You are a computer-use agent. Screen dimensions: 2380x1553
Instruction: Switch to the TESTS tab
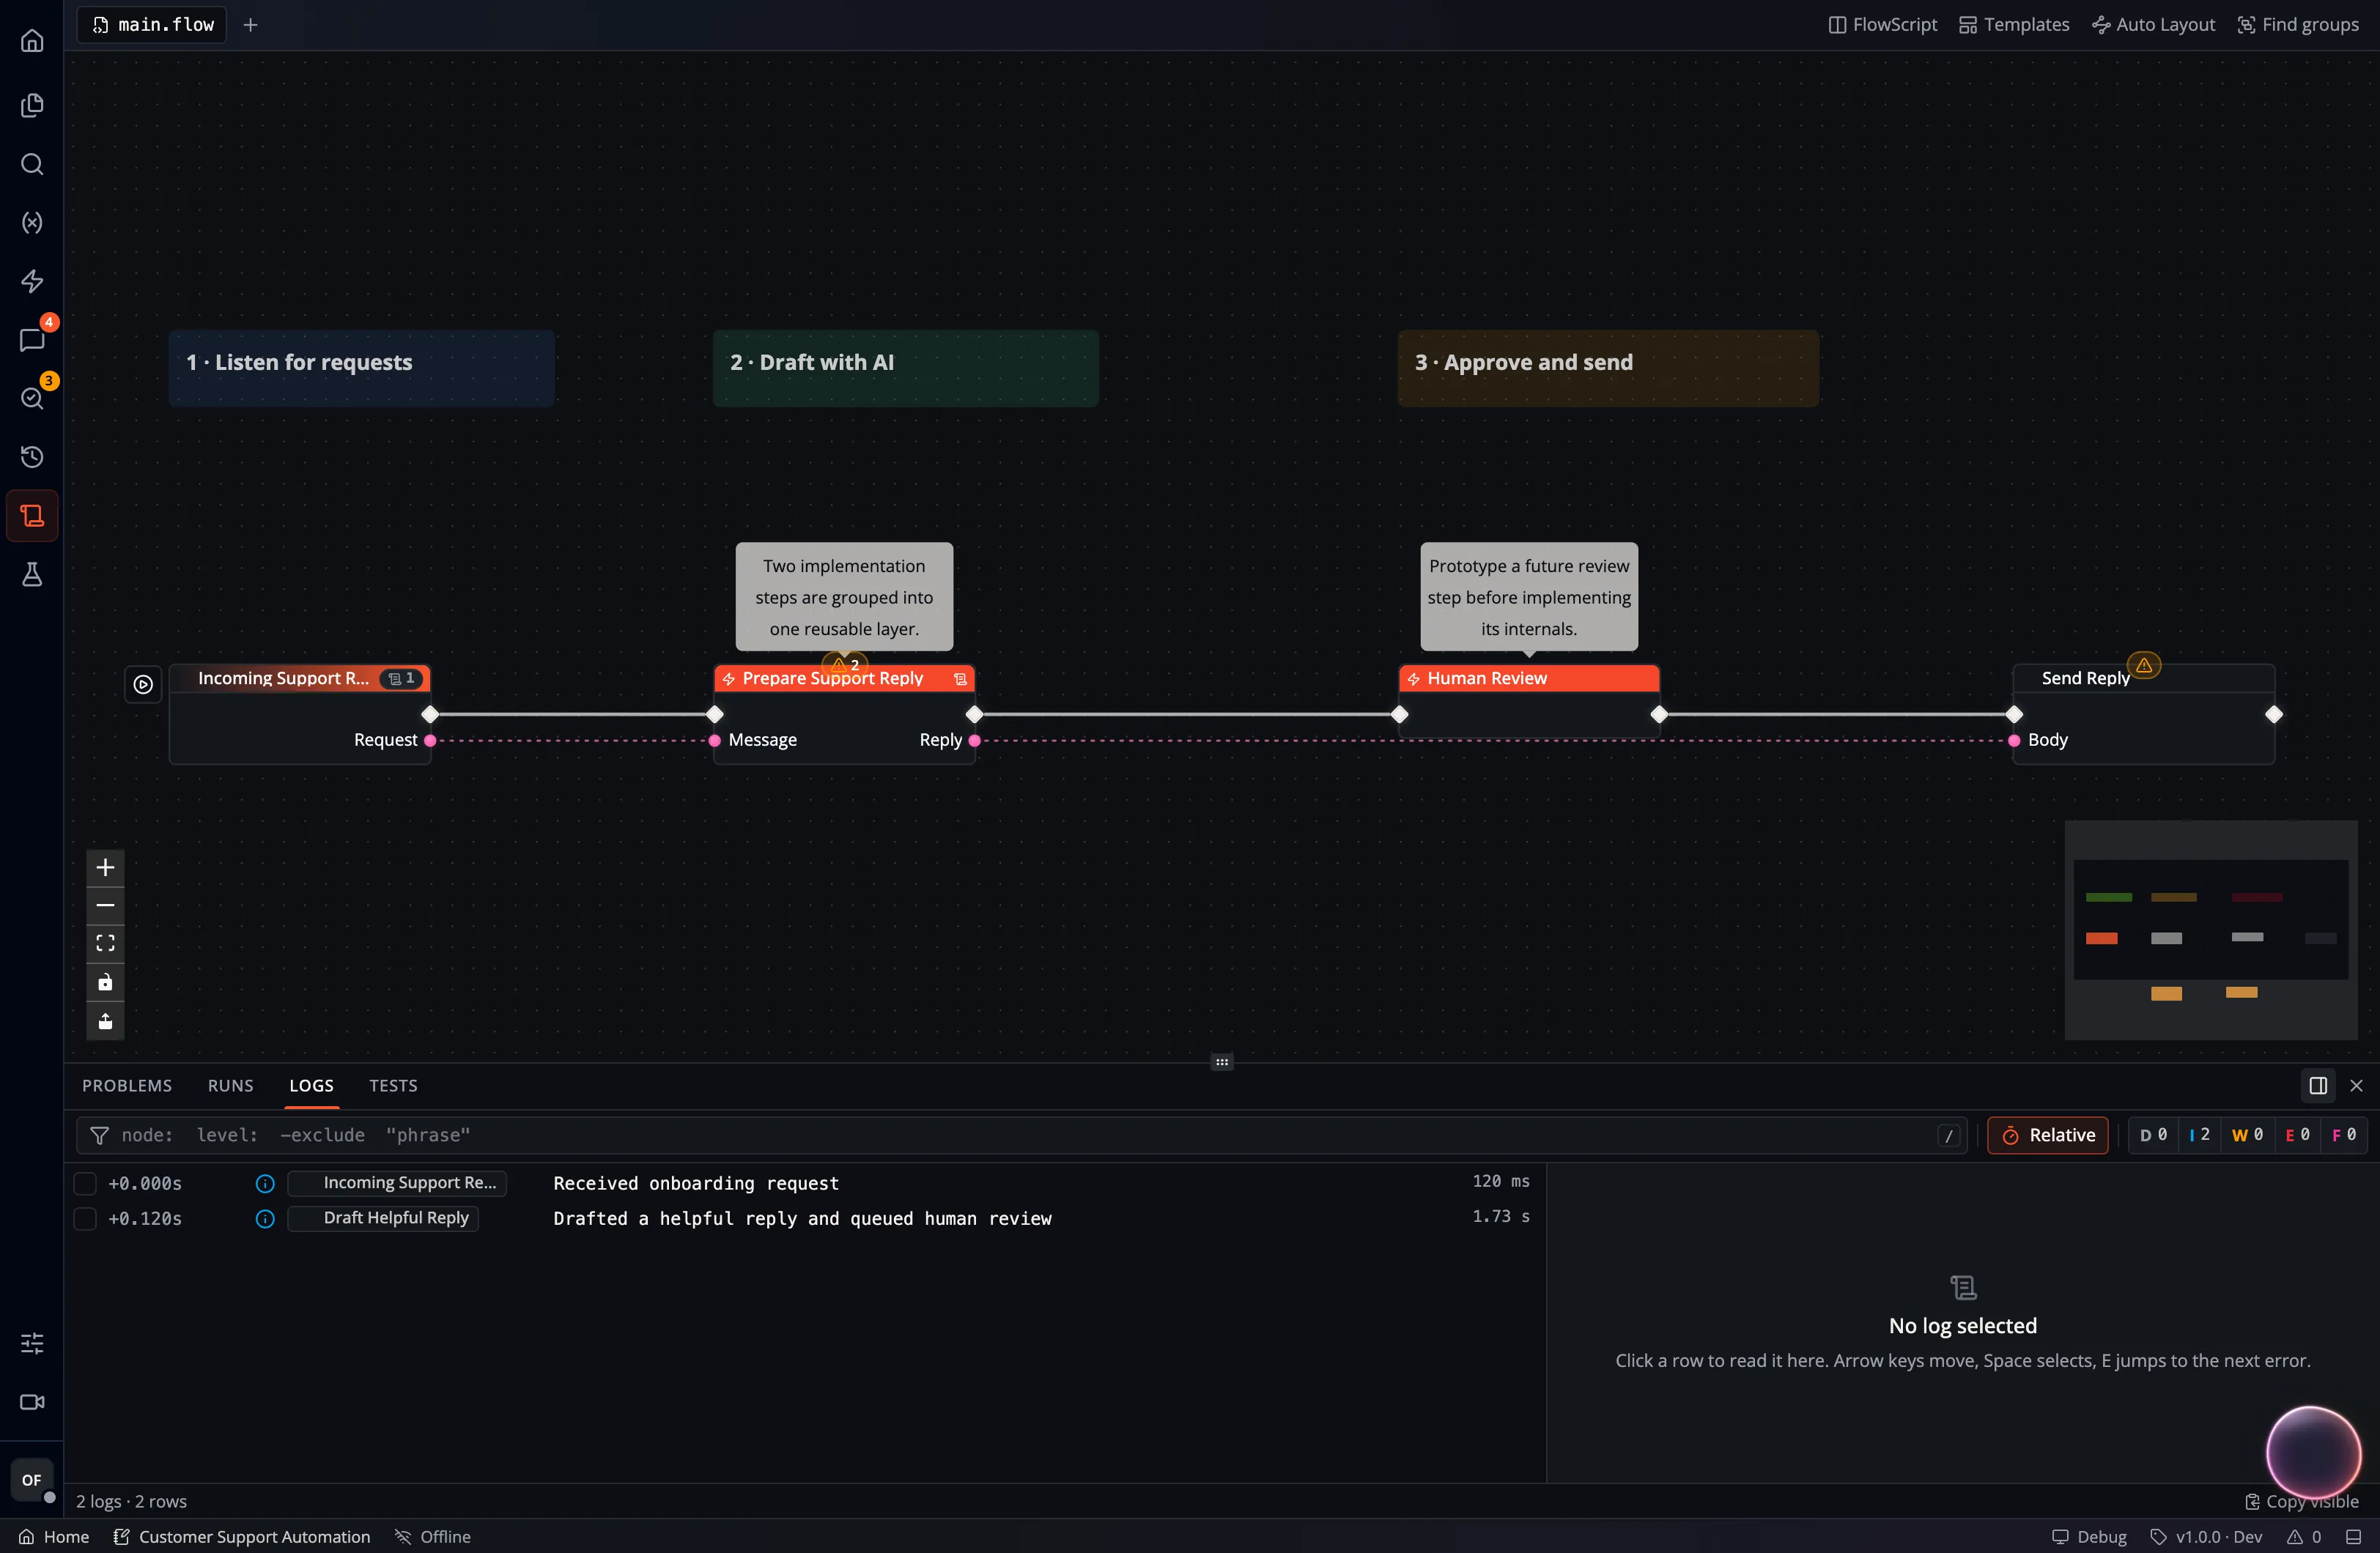[393, 1085]
